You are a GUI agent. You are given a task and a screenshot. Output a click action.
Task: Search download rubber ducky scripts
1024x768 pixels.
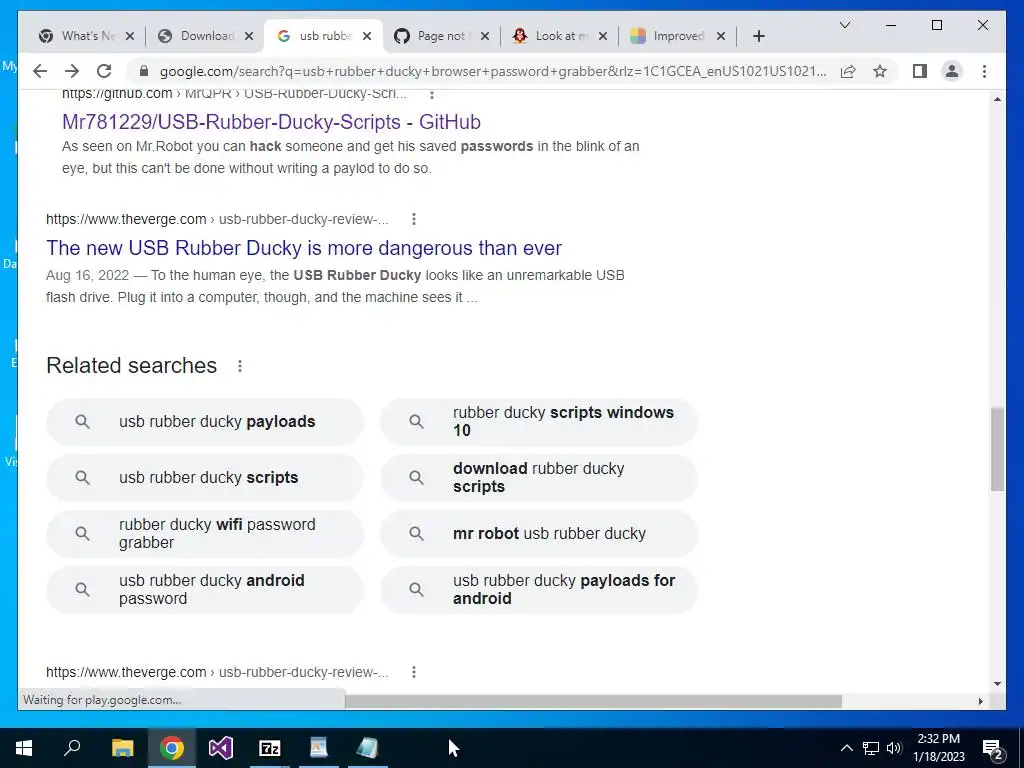[x=539, y=478]
